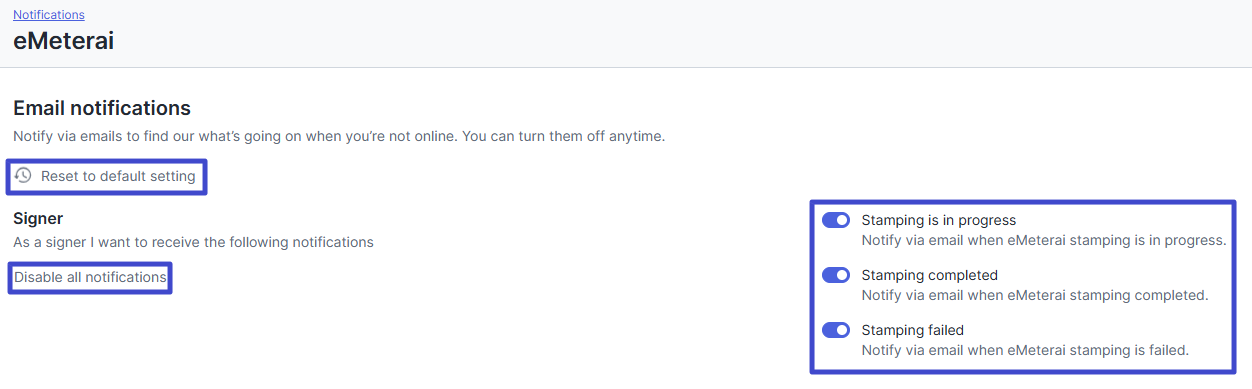The image size is (1252, 389).
Task: Click the stamping is failed email description
Action: tap(1025, 350)
